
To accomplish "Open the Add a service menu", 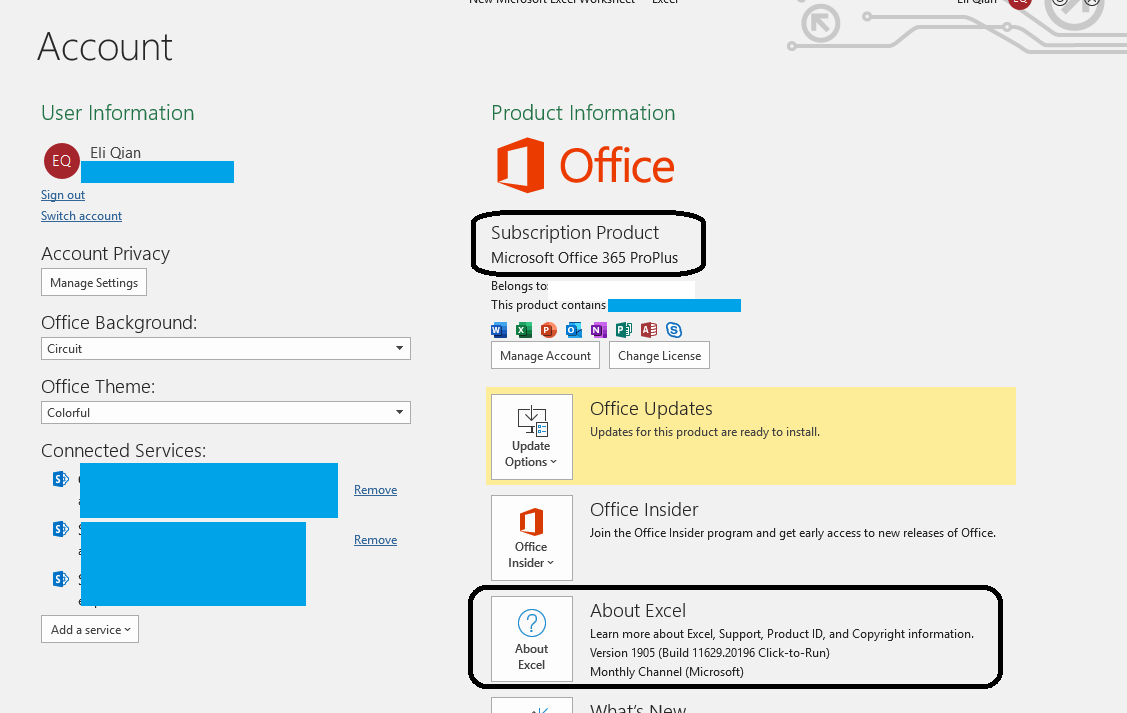I will point(90,630).
